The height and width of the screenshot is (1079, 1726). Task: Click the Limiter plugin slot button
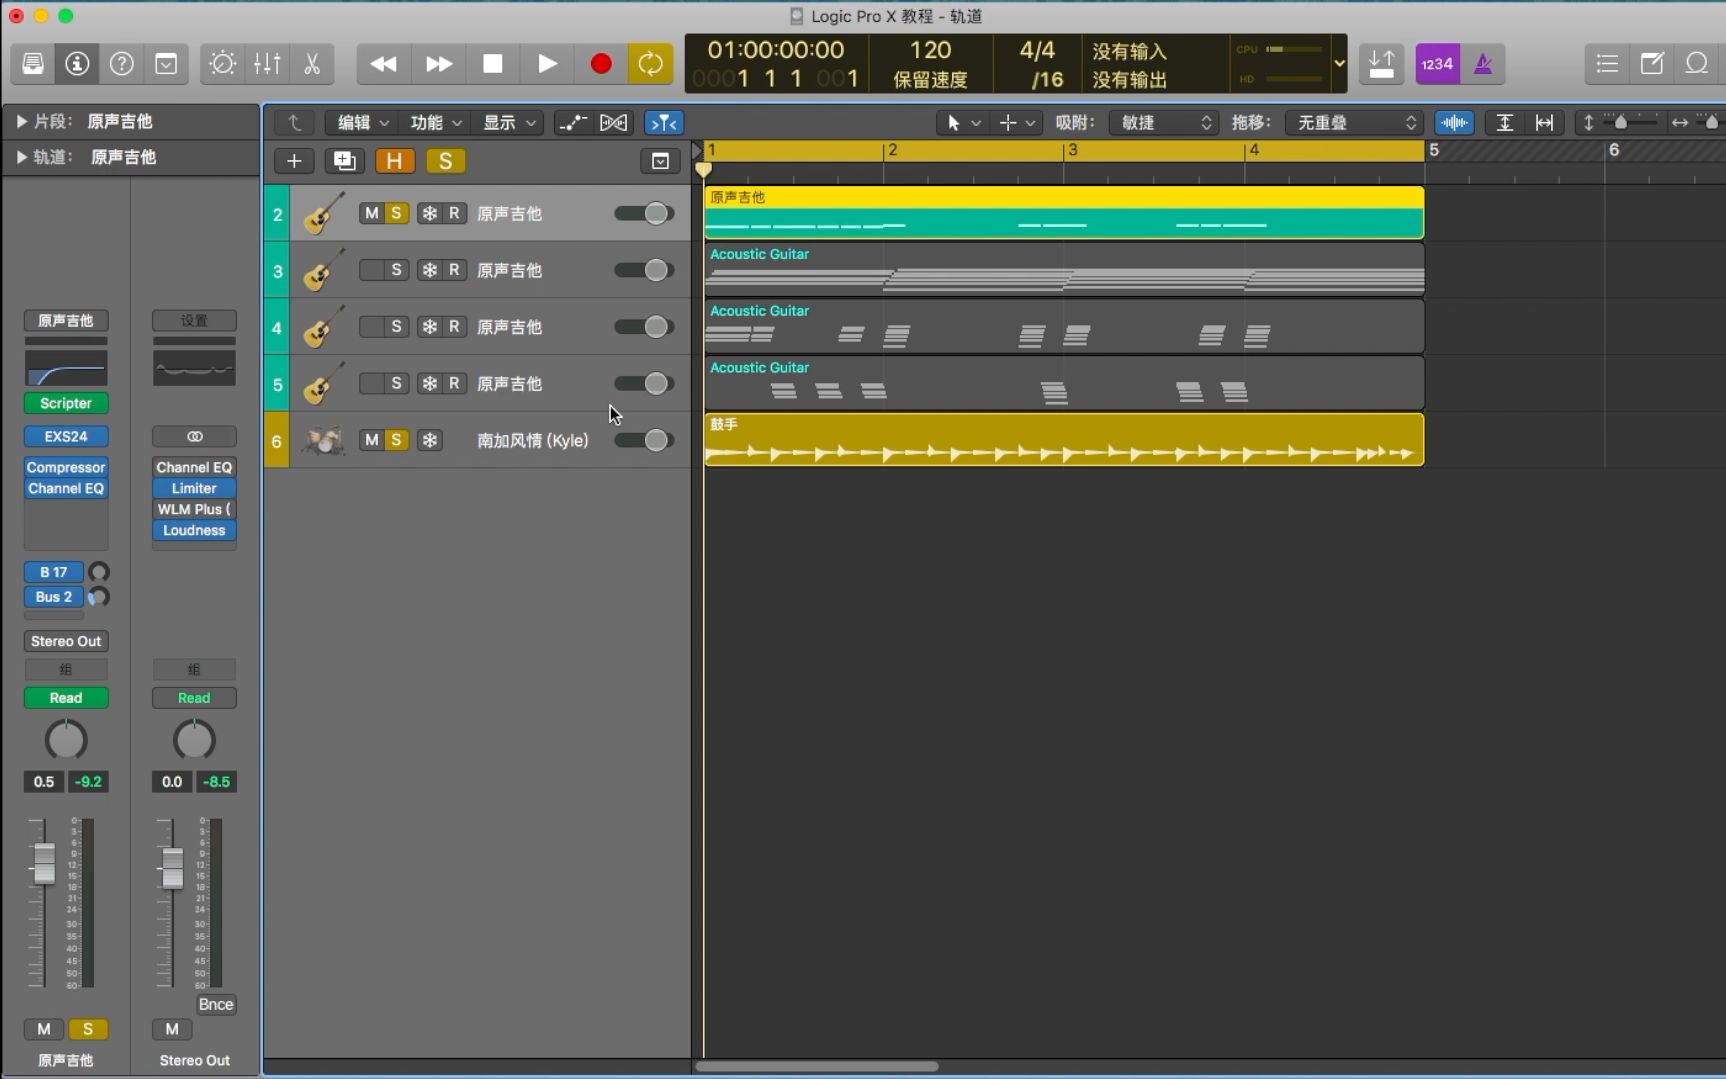pos(193,488)
